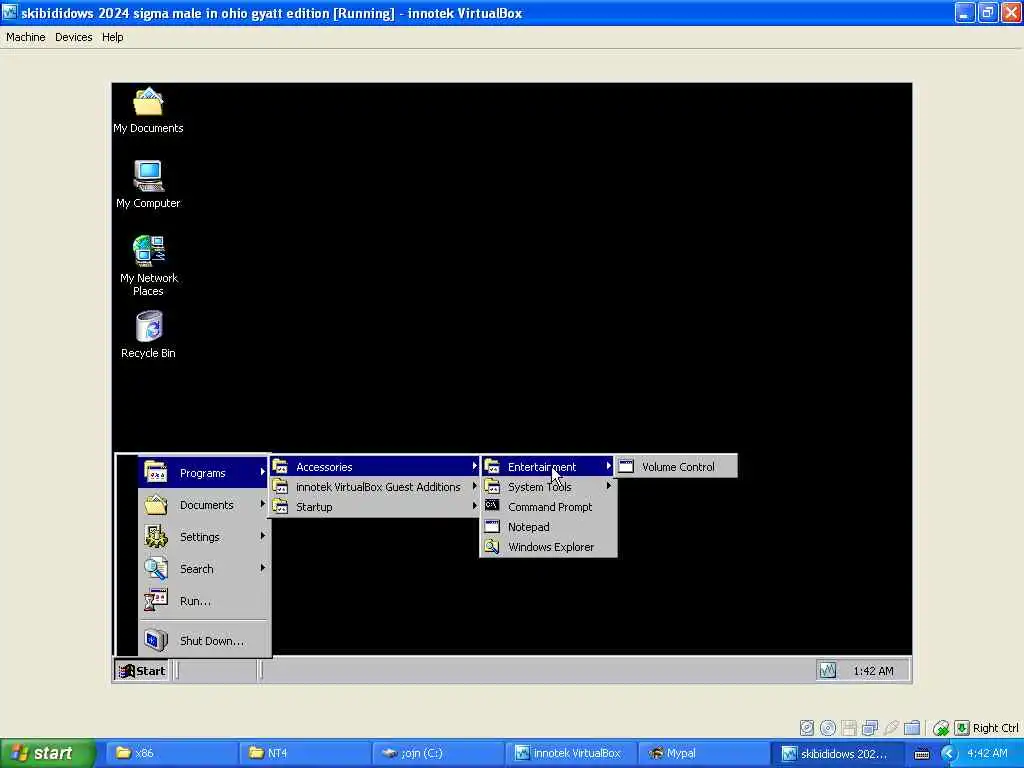Launch Notepad from Accessories
1024x768 pixels.
coord(548,526)
